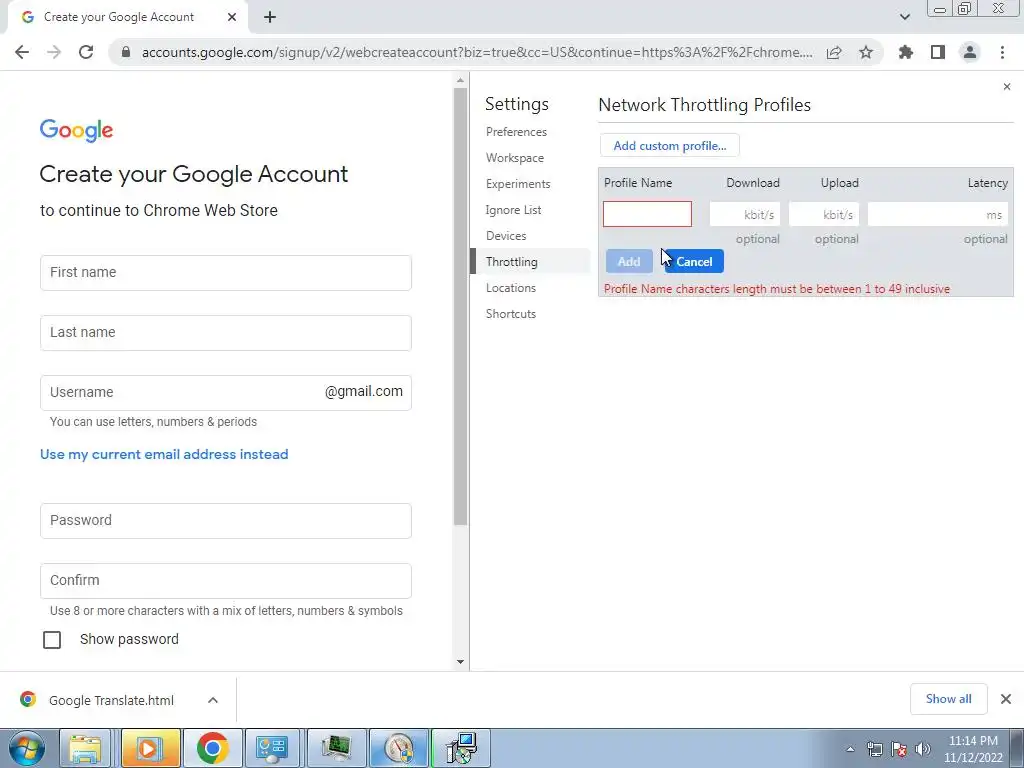Screen dimensions: 1024x768
Task: Enable the Show password checkbox
Action: point(52,639)
